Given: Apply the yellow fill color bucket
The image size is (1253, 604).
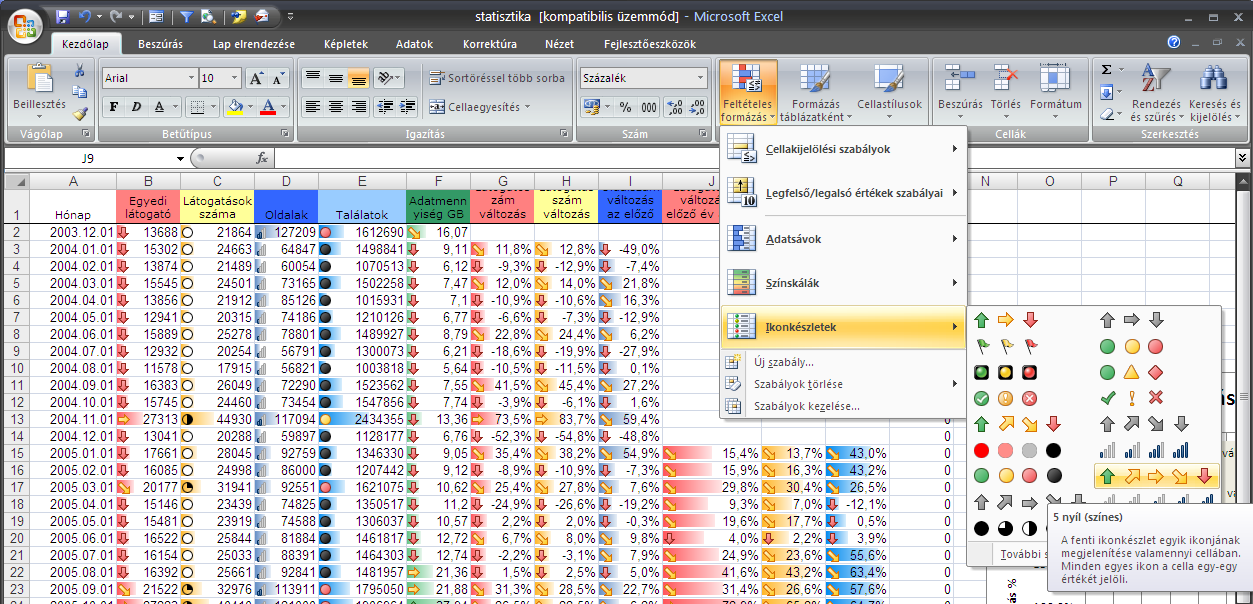Looking at the screenshot, I should coord(235,107).
